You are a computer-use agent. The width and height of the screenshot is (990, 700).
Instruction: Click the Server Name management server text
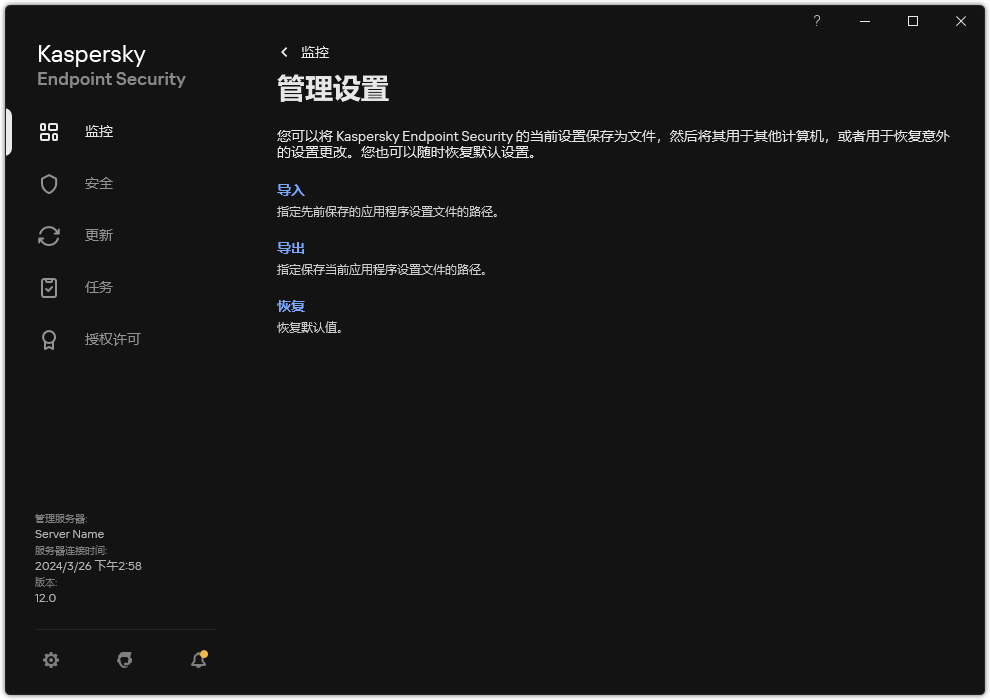click(69, 533)
